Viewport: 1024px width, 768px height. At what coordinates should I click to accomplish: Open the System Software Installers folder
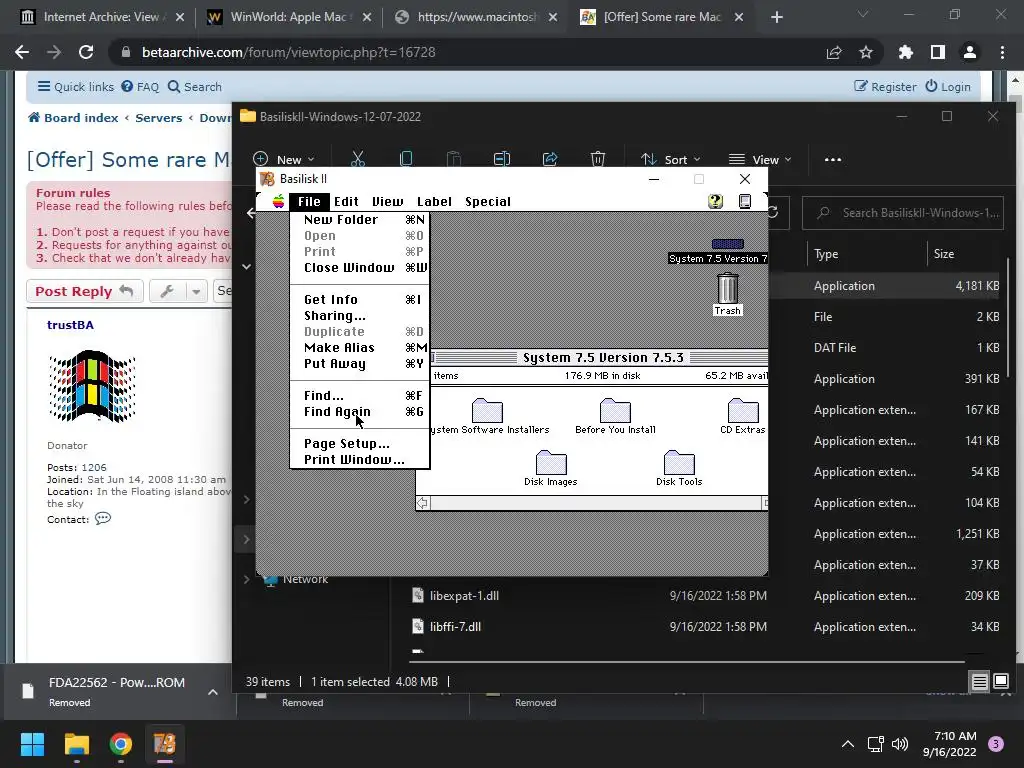[x=487, y=411]
